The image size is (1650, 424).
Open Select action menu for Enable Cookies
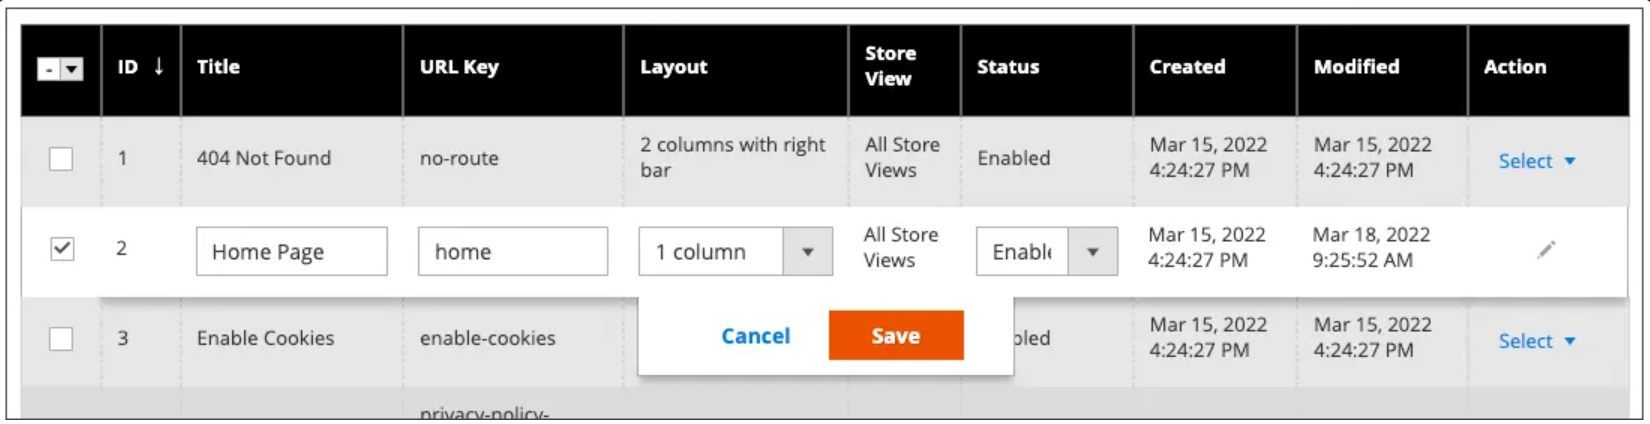[1536, 341]
